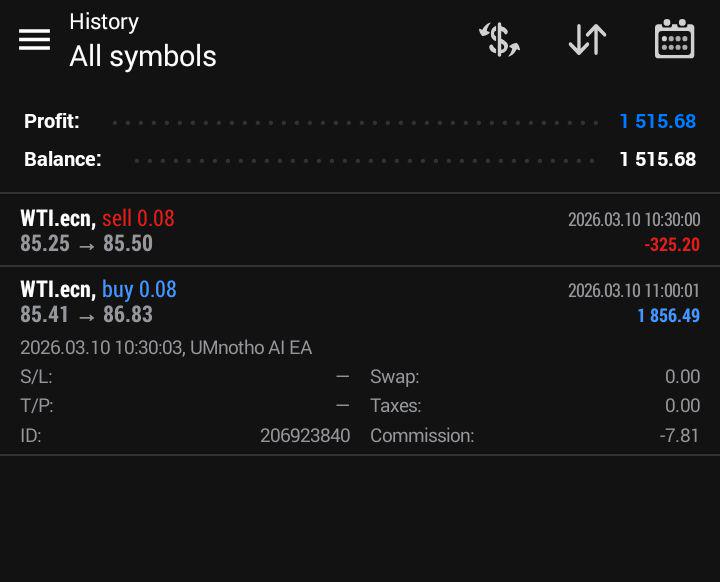Open the hamburger navigation menu
This screenshot has height=582, width=720.
pos(34,40)
